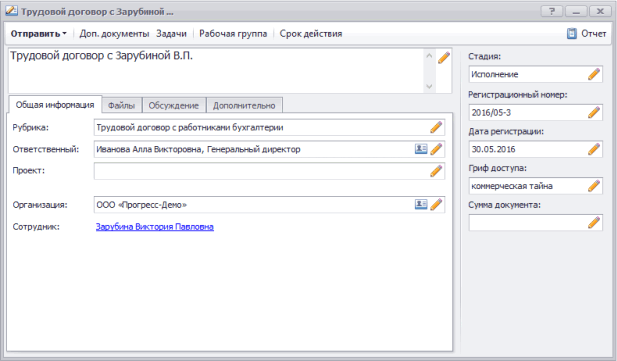Switch to the Файлы tab
This screenshot has width=617, height=361.
coord(122,105)
